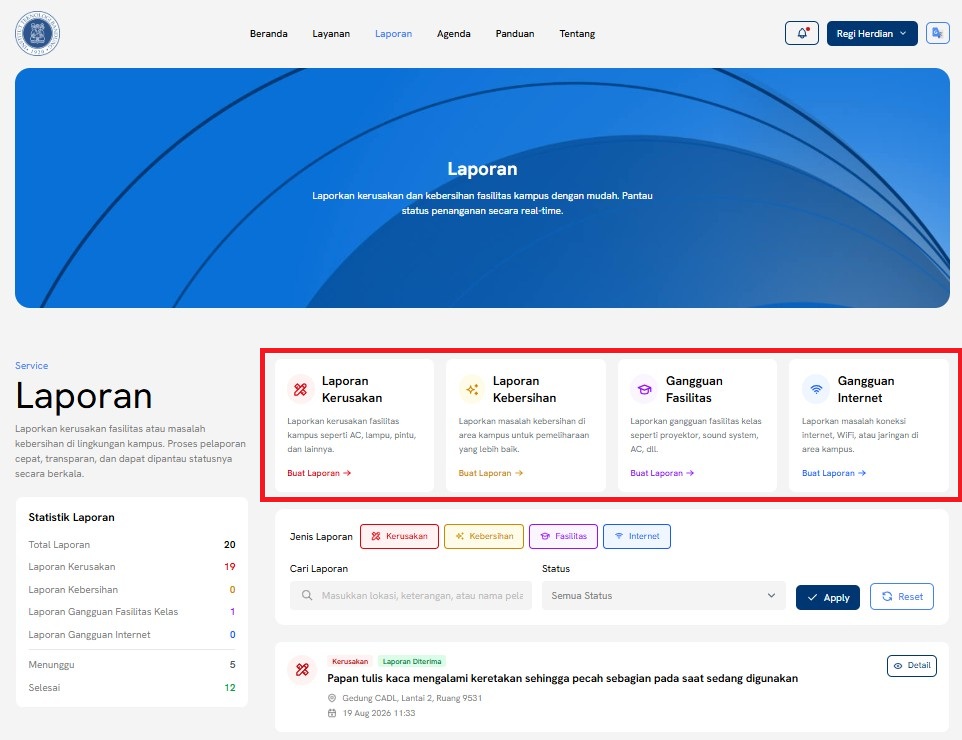Apply the report filters

coord(828,597)
